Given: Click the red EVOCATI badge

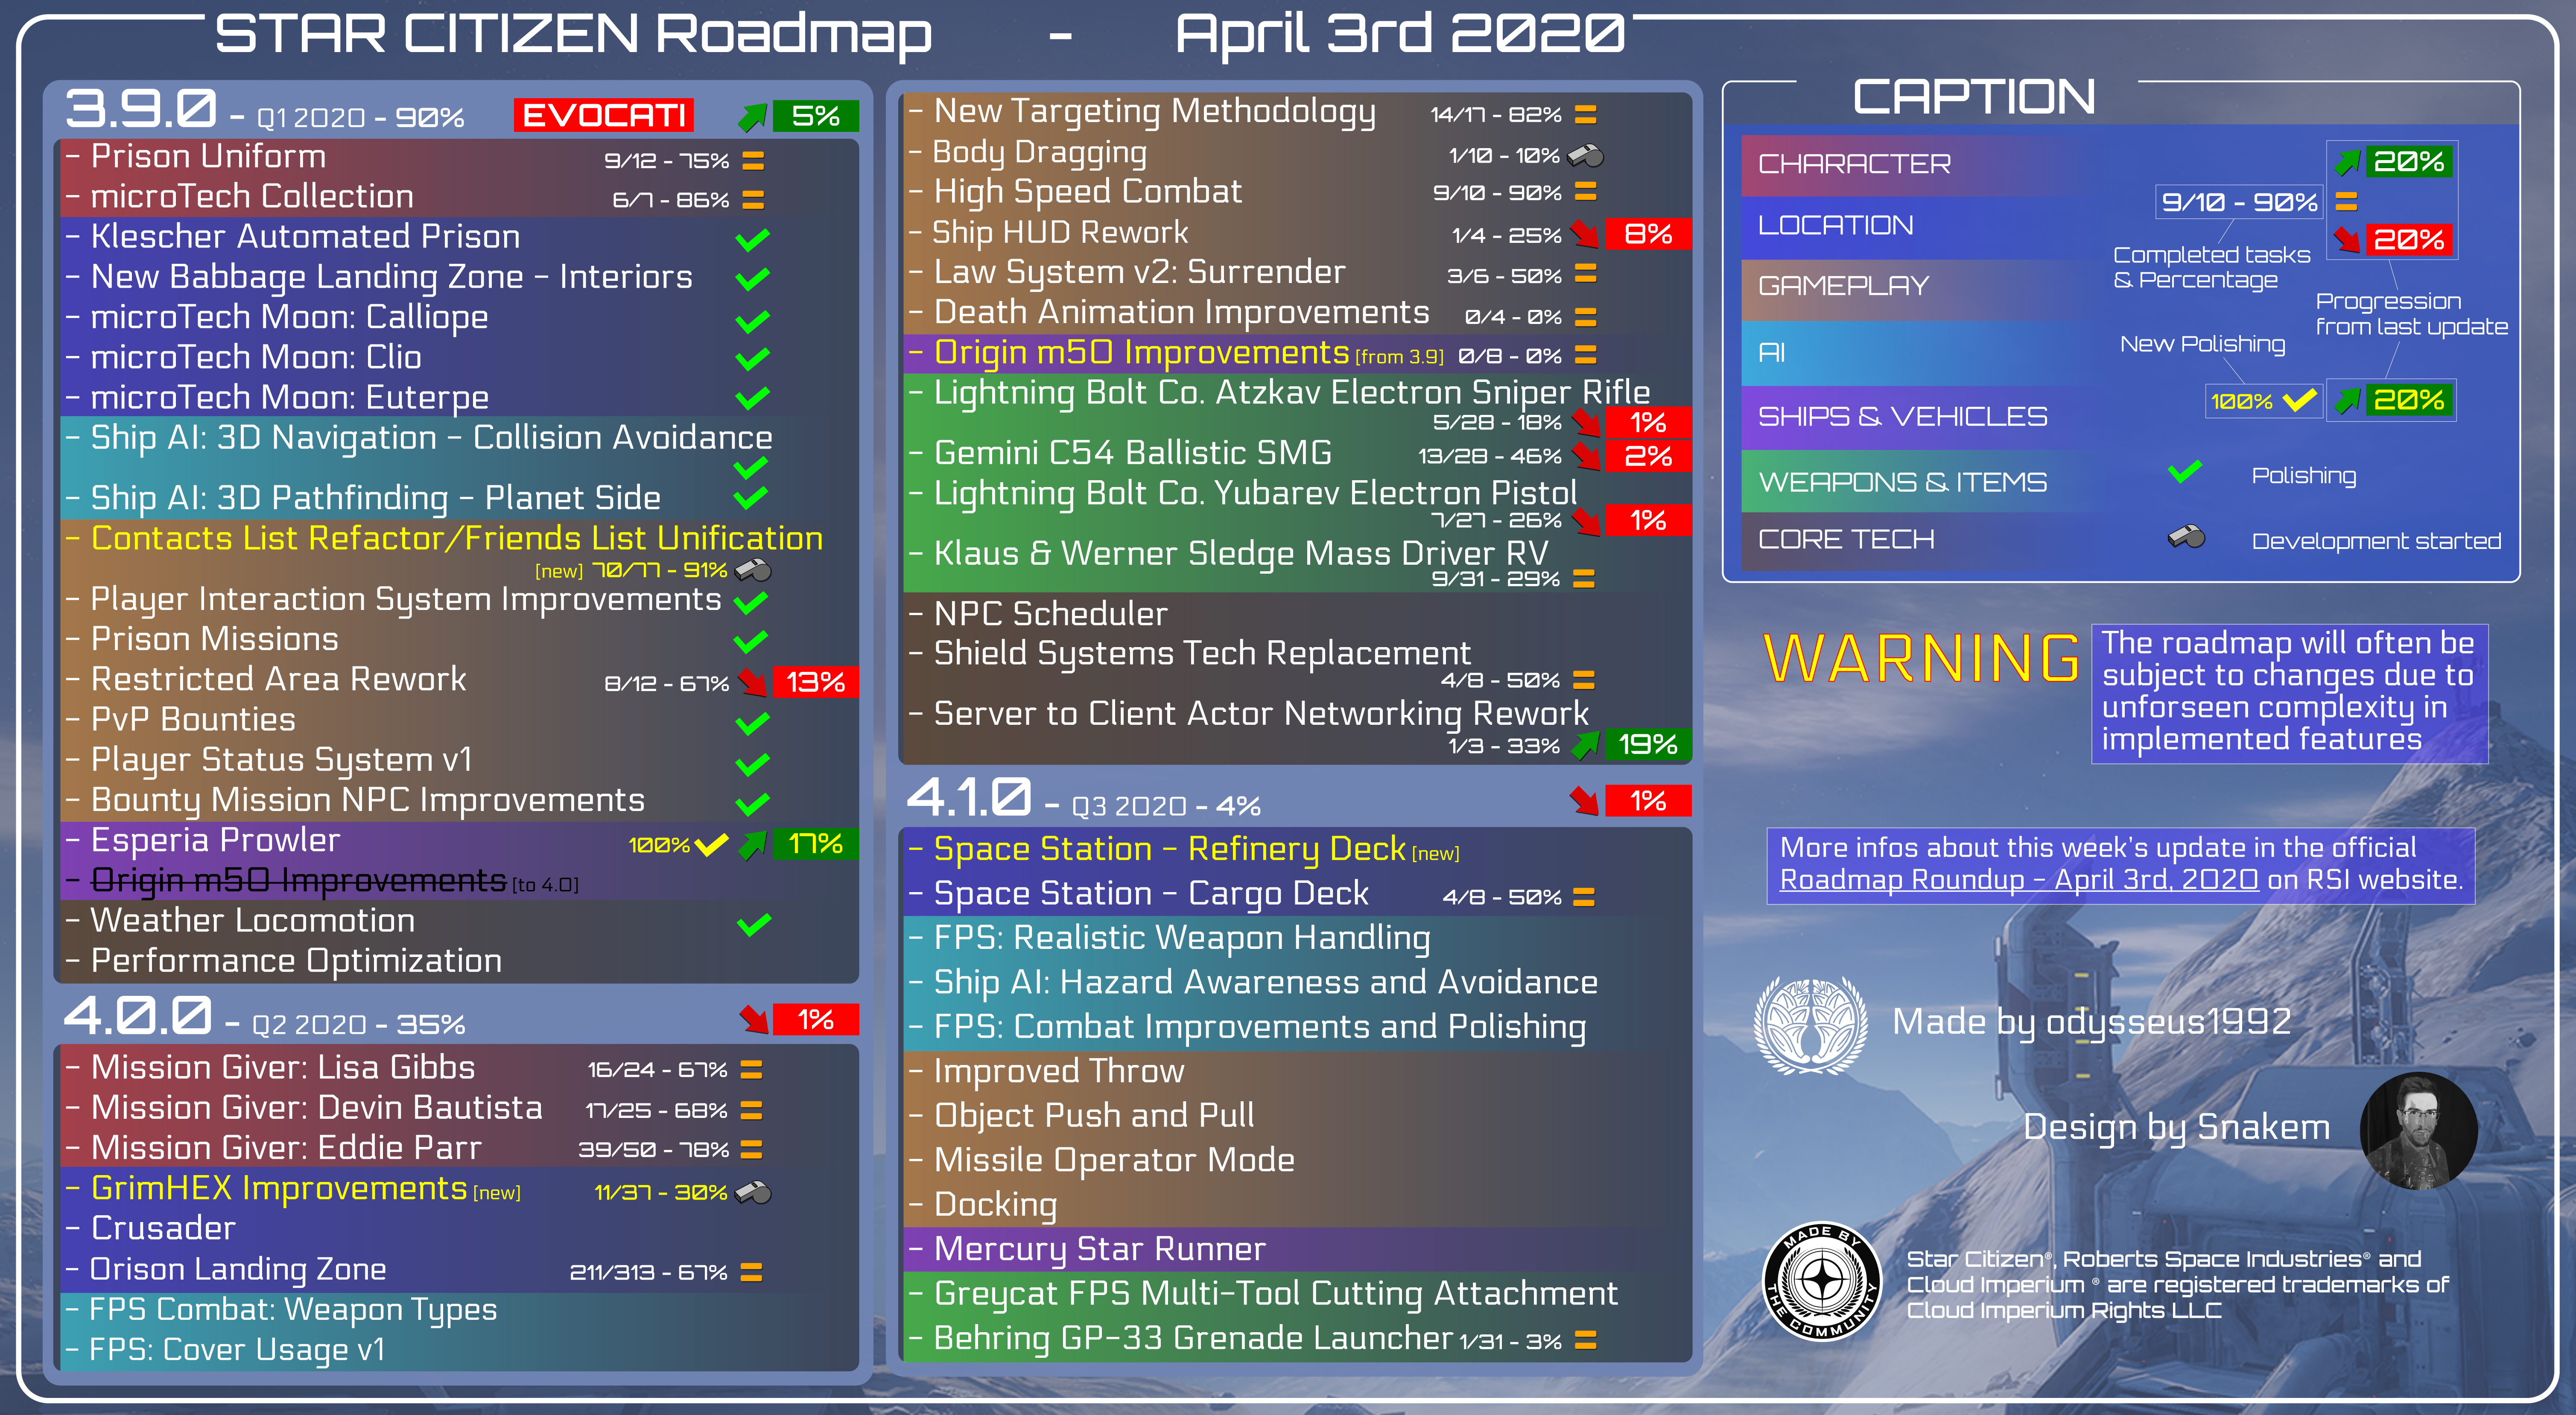Looking at the screenshot, I should point(604,115).
